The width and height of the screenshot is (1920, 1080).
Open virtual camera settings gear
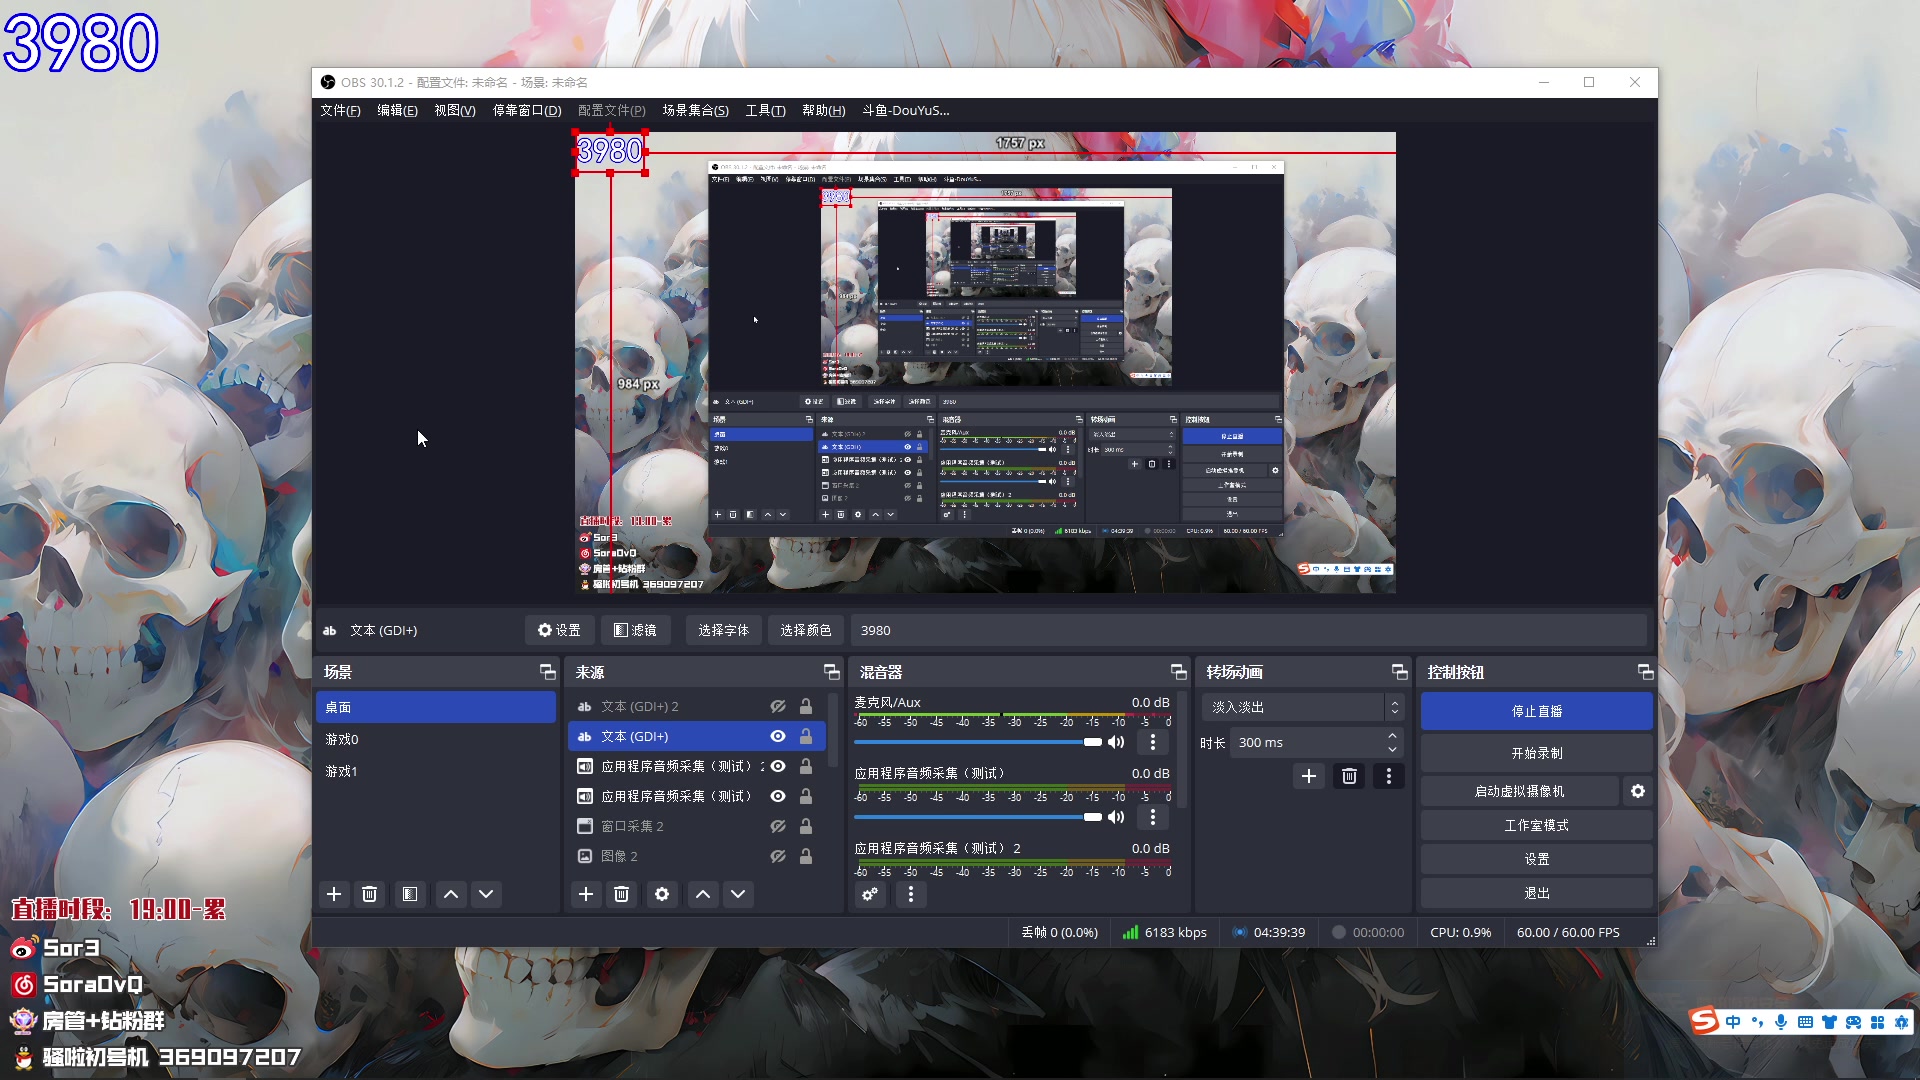1638,791
